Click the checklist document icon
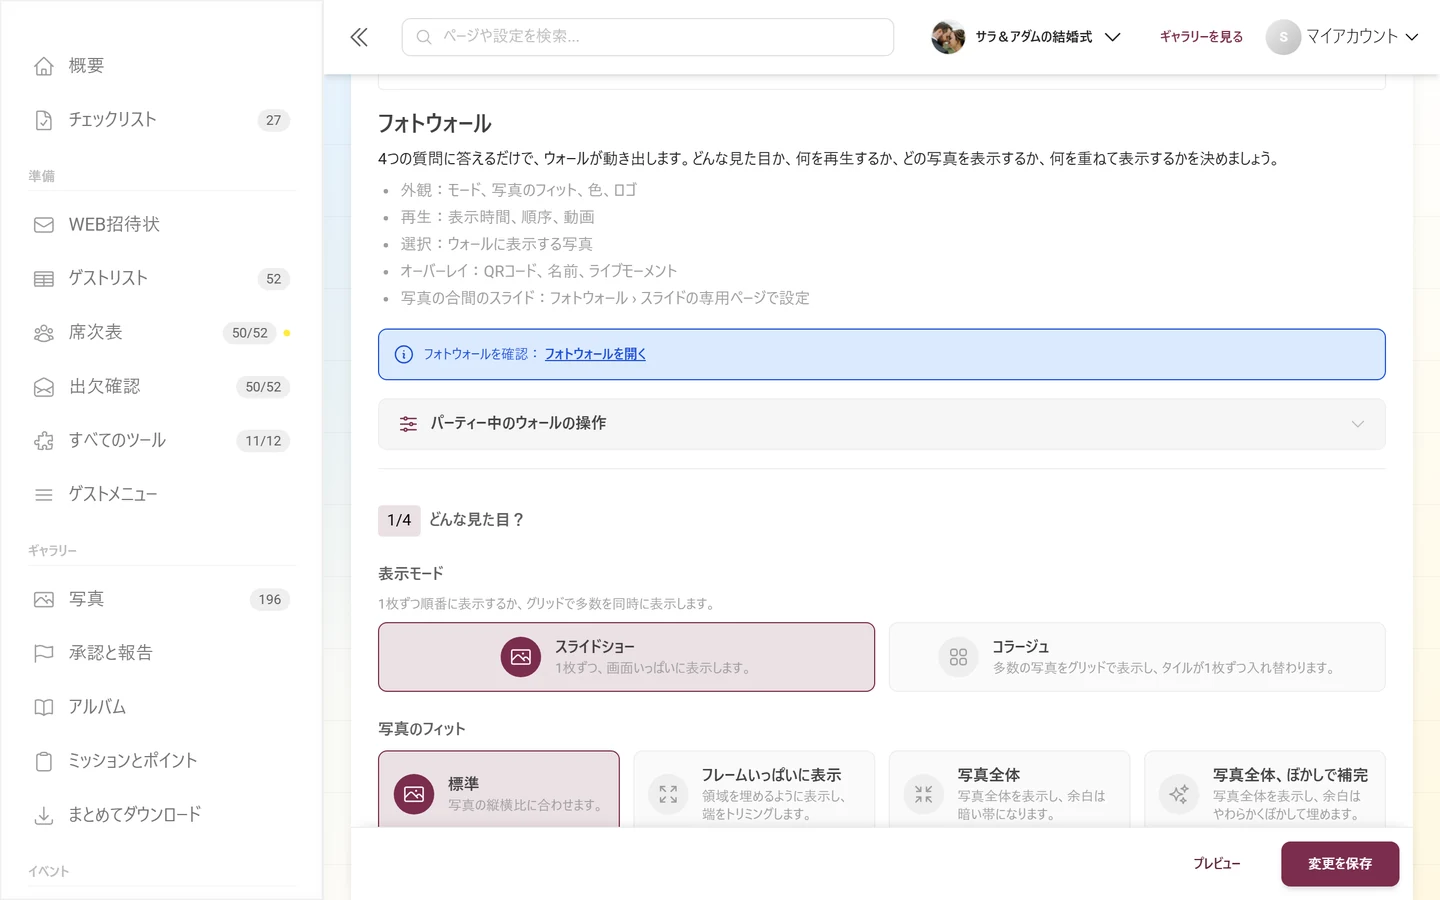Screen dimensions: 1440x900 (x=44, y=120)
